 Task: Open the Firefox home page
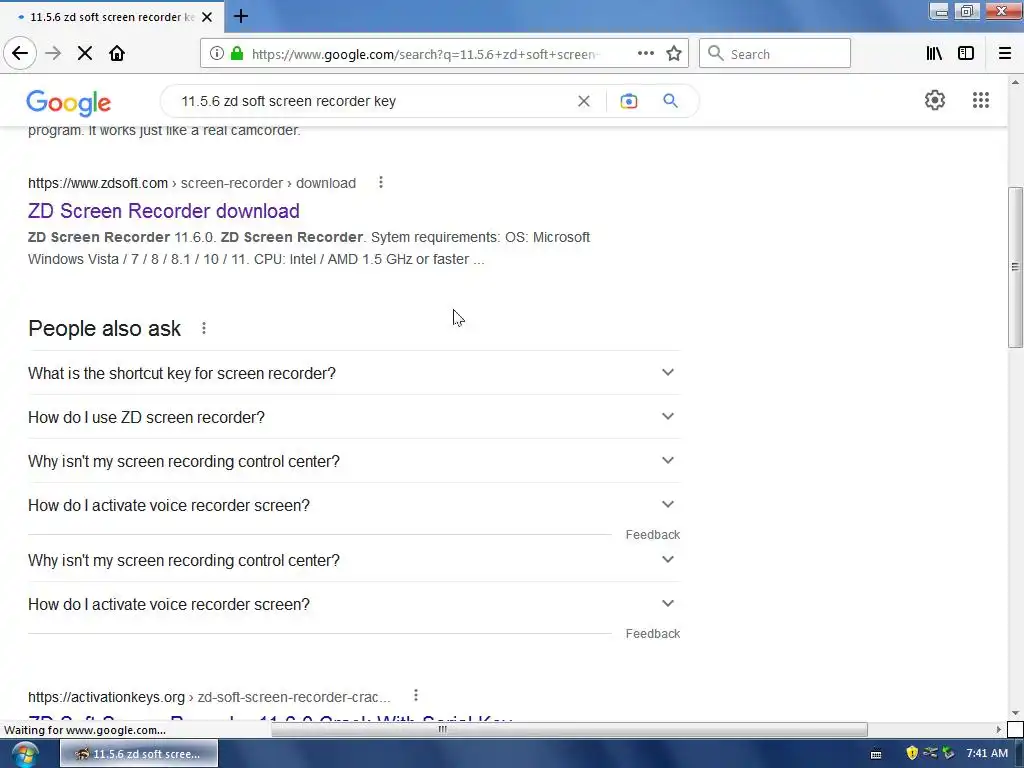(x=117, y=54)
